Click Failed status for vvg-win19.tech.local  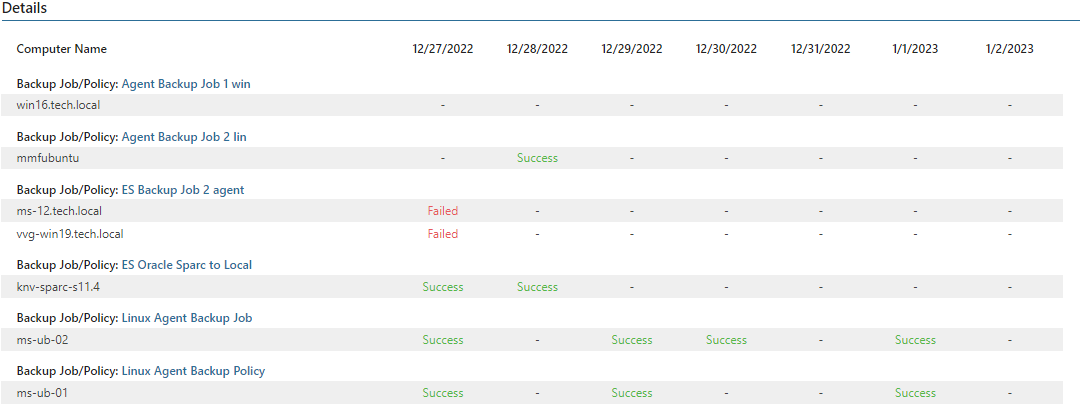pyautogui.click(x=443, y=234)
